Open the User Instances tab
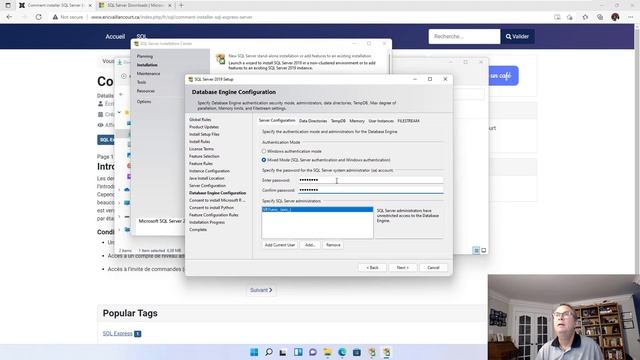The height and width of the screenshot is (360, 640). pyautogui.click(x=381, y=121)
